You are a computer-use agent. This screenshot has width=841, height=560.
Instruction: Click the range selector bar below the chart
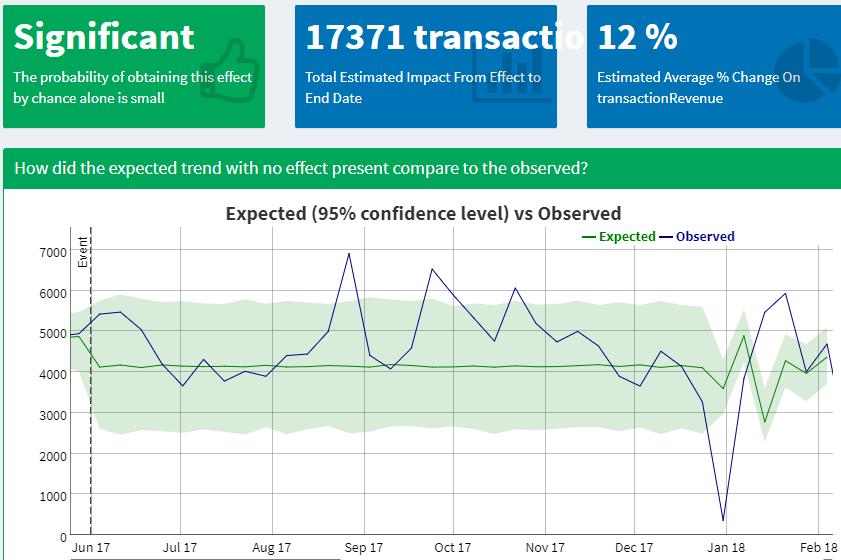click(205, 558)
